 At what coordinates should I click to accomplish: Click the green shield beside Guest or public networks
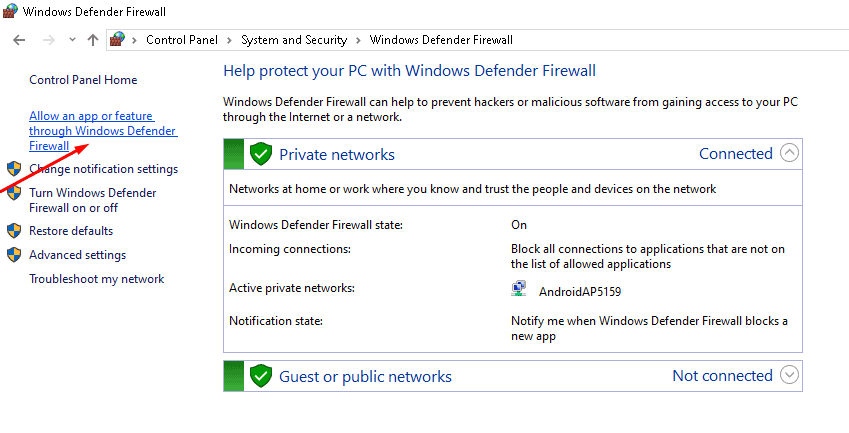[x=261, y=376]
